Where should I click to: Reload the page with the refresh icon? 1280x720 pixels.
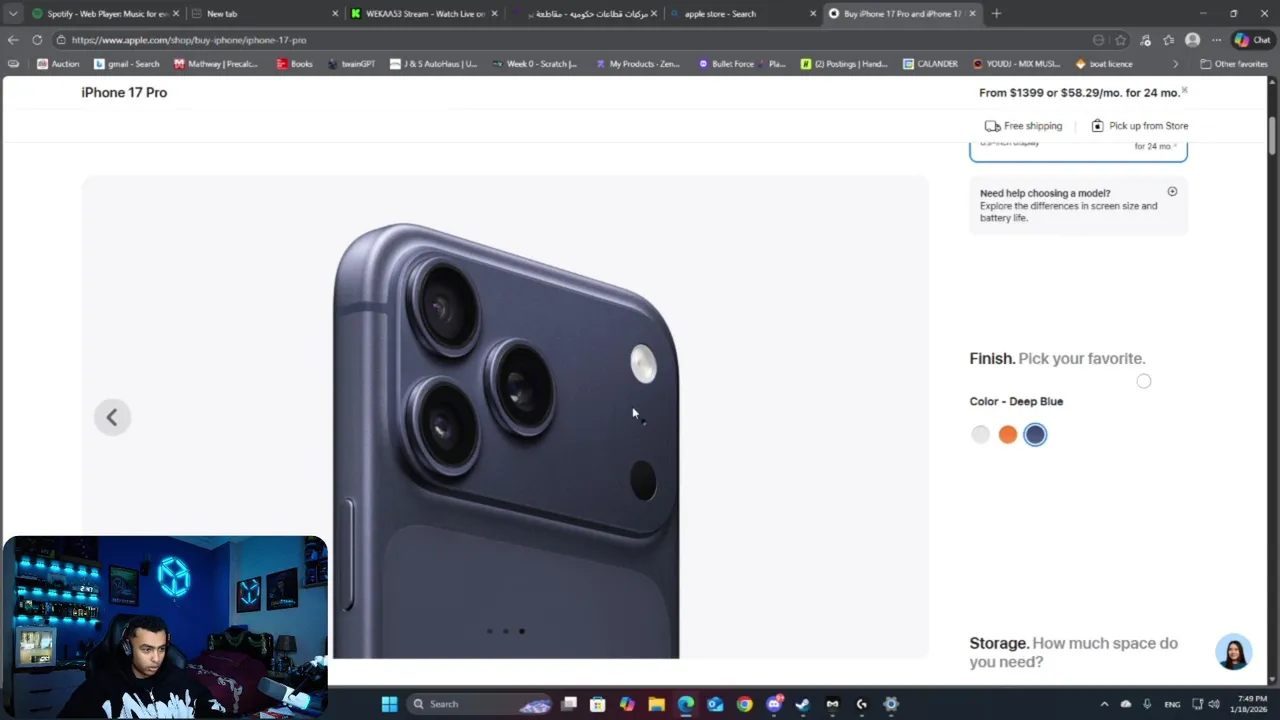point(37,40)
